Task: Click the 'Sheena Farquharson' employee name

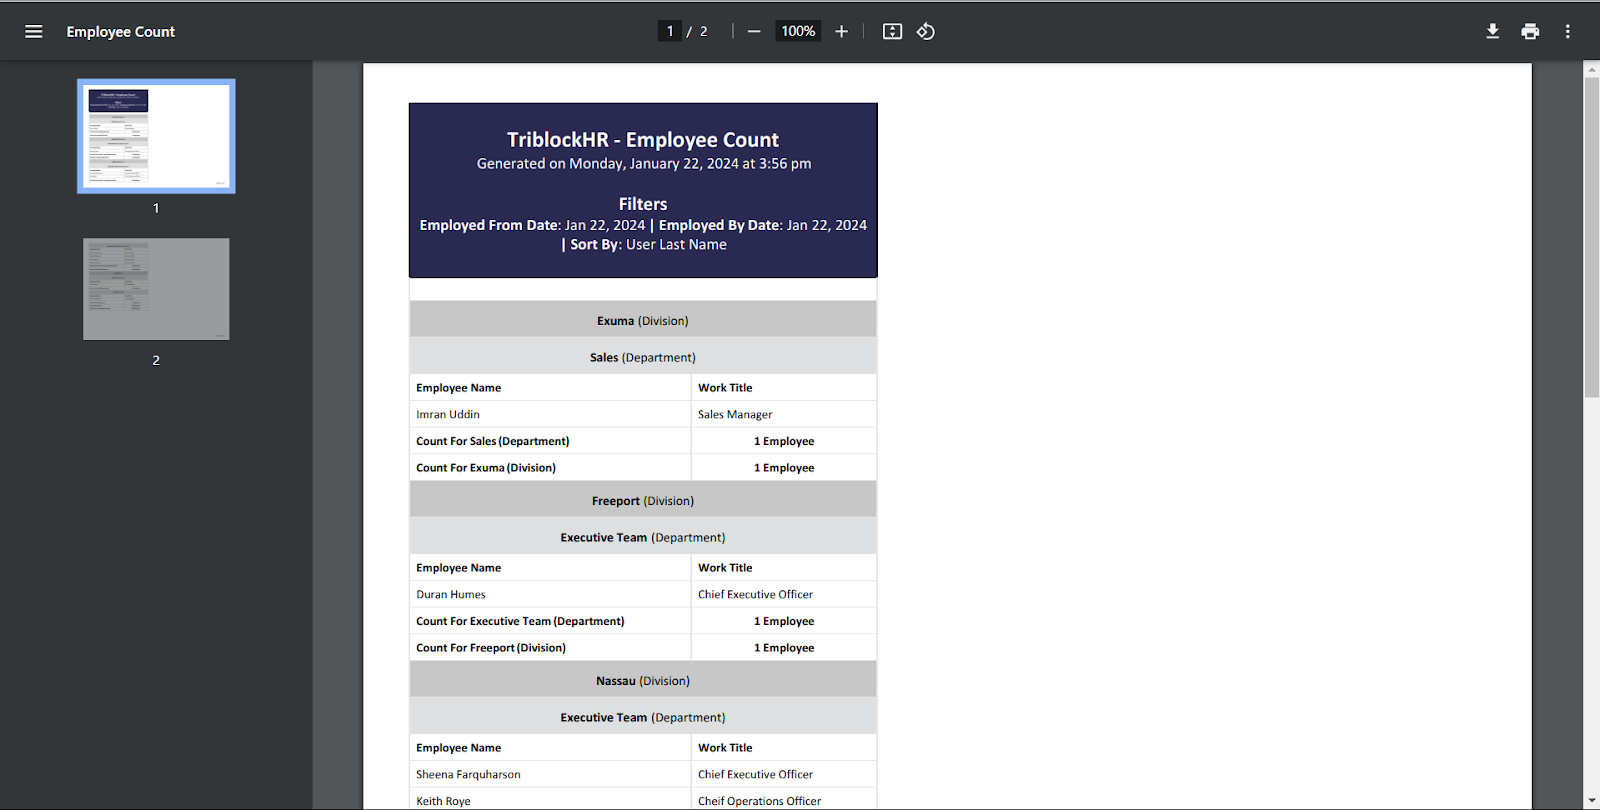Action: click(x=468, y=774)
